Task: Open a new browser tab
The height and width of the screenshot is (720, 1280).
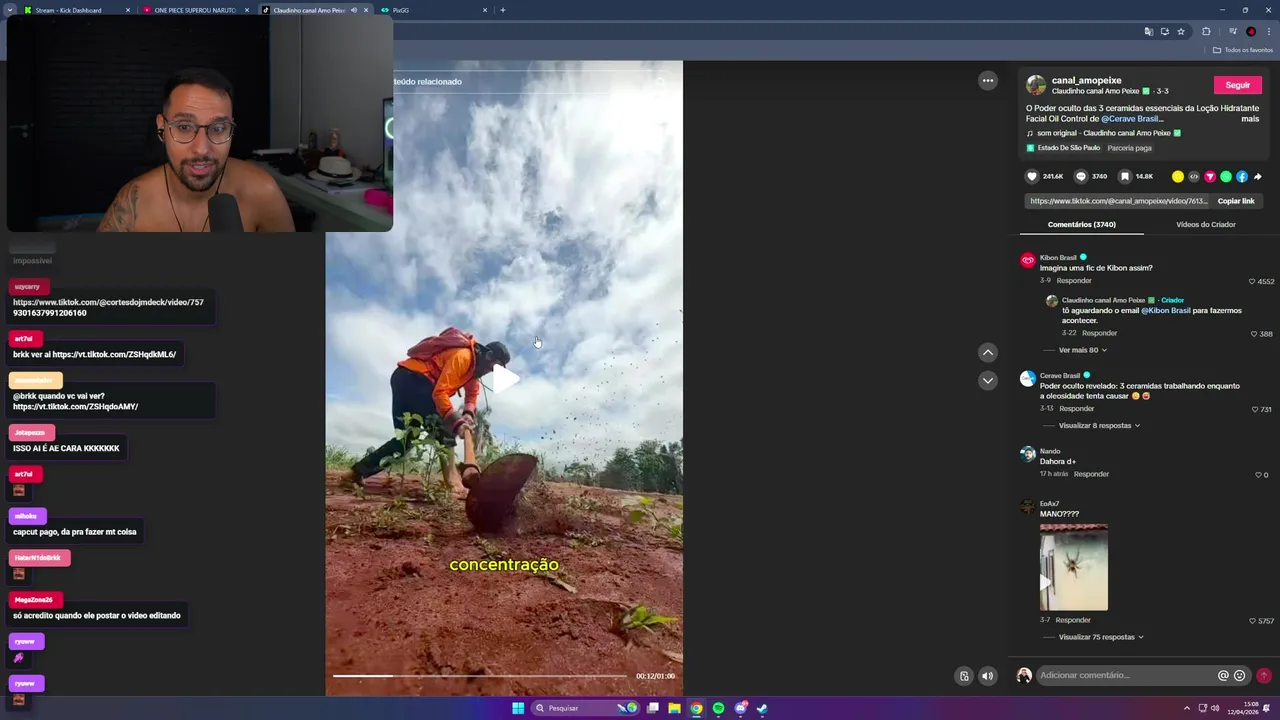Action: coord(502,10)
